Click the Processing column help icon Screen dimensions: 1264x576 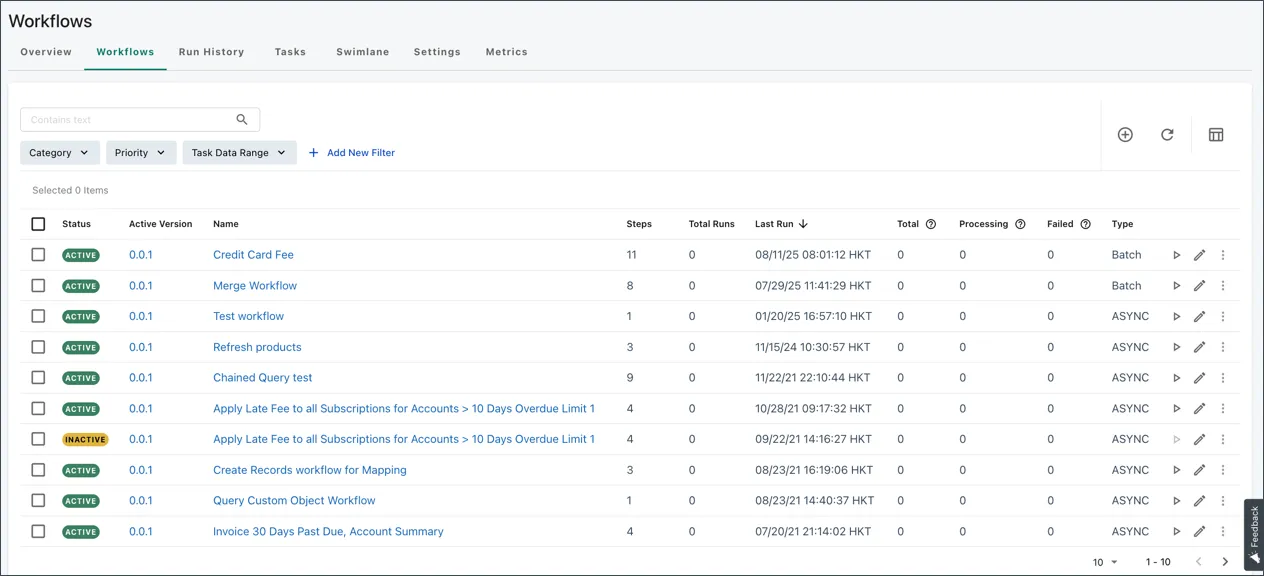1020,224
